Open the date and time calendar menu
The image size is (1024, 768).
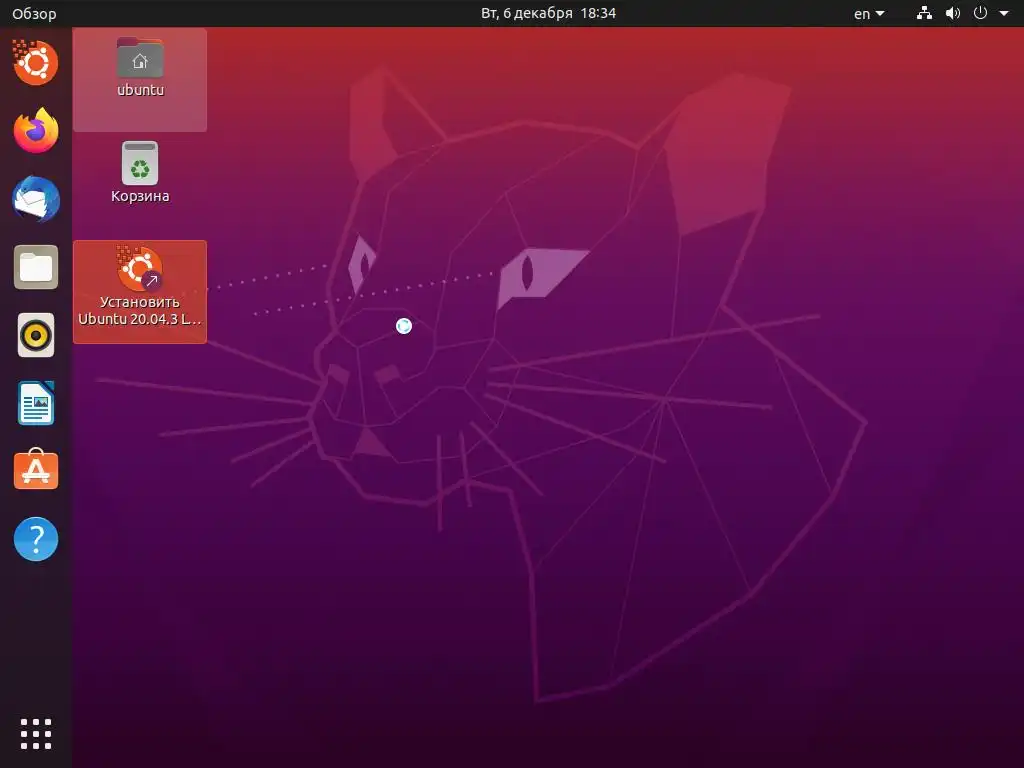tap(548, 13)
